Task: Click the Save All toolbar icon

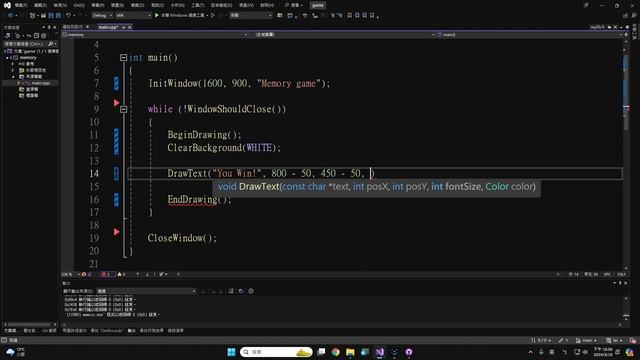Action: click(x=58, y=15)
